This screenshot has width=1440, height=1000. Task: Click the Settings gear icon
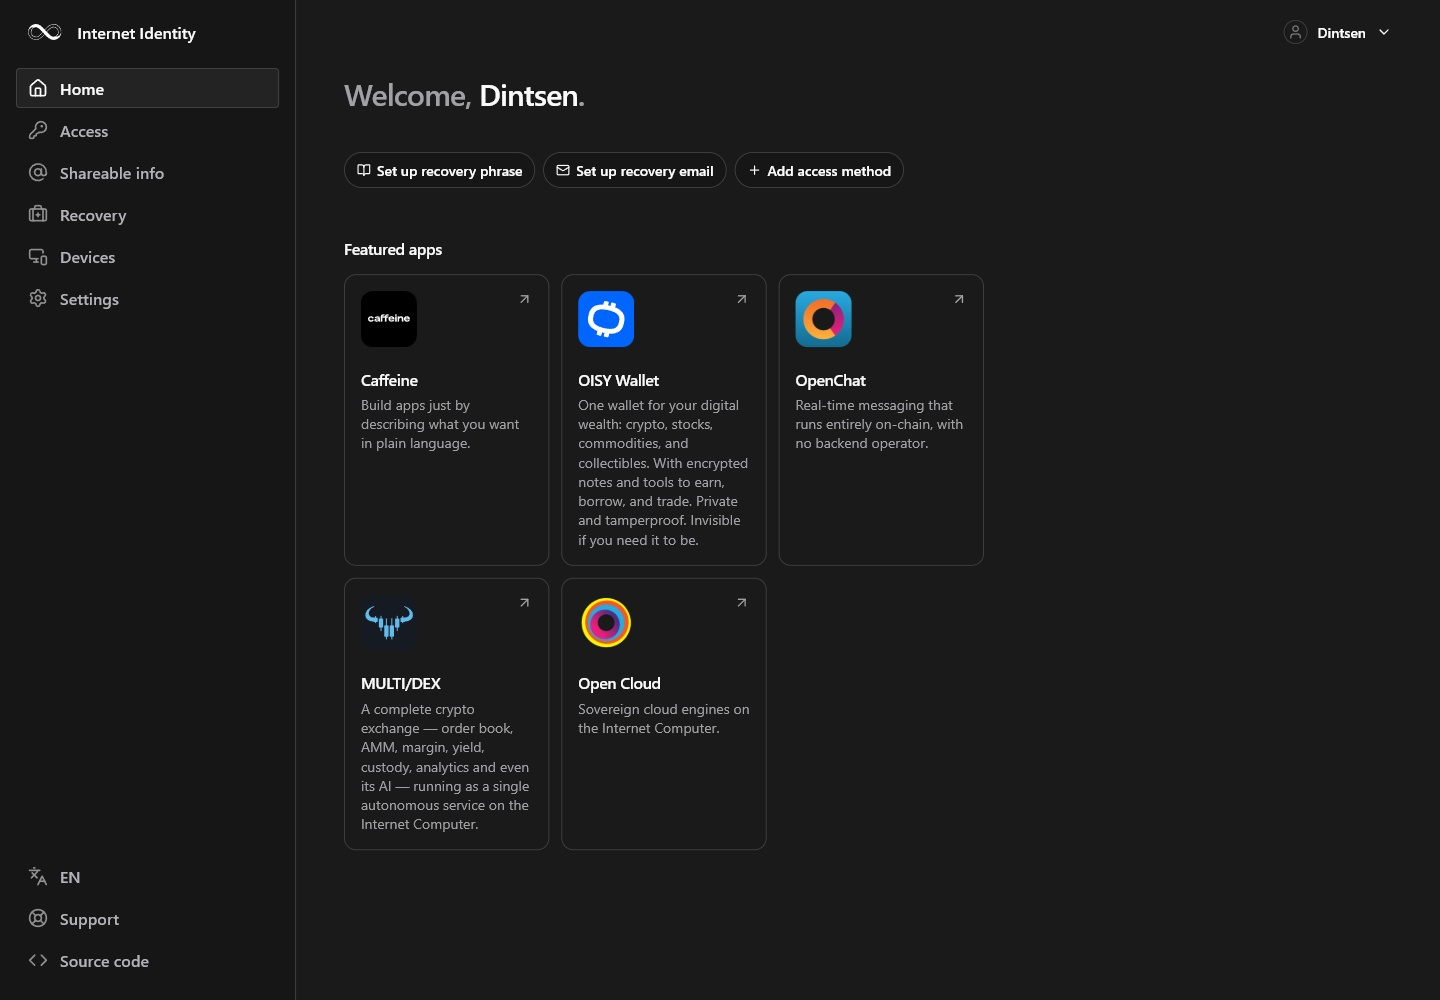pyautogui.click(x=38, y=298)
